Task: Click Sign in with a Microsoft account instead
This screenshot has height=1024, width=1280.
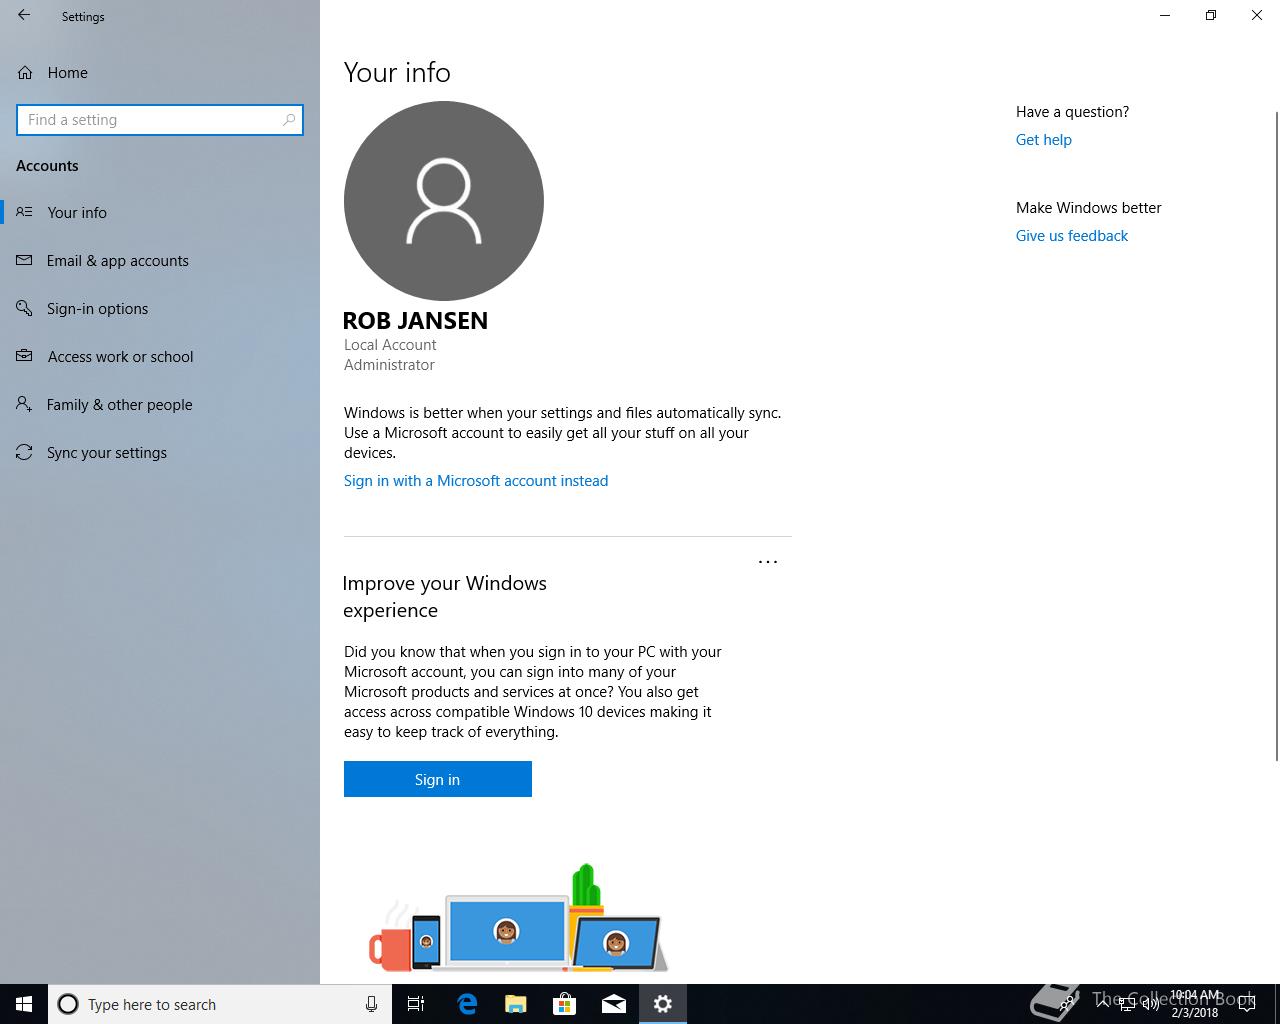Action: 476,481
